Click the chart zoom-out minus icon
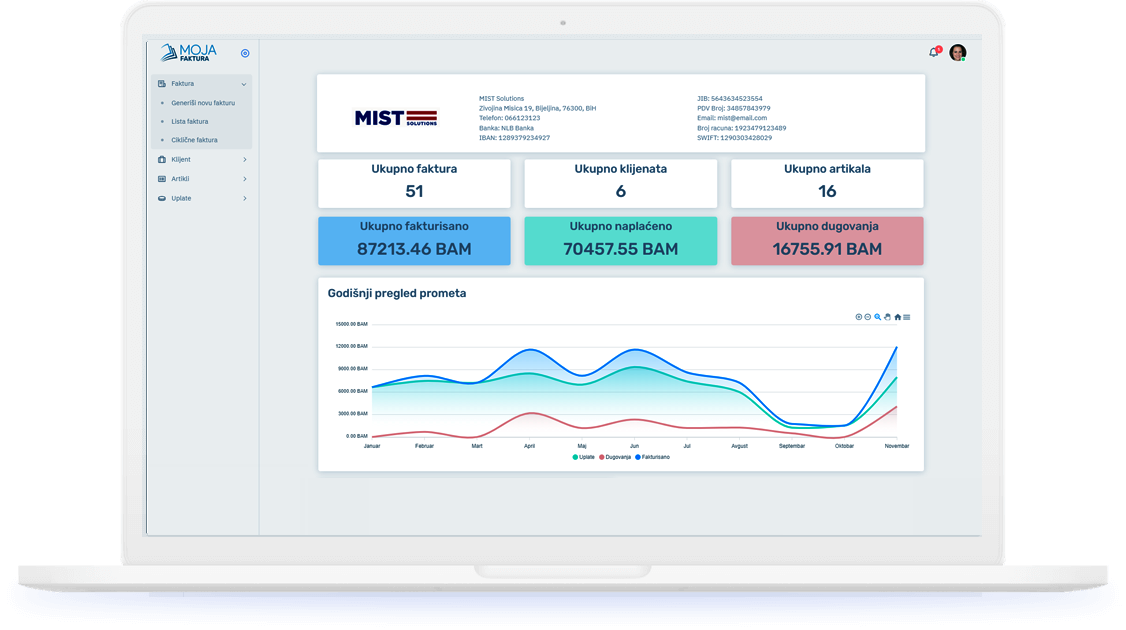Image resolution: width=1126 pixels, height=630 pixels. point(867,317)
